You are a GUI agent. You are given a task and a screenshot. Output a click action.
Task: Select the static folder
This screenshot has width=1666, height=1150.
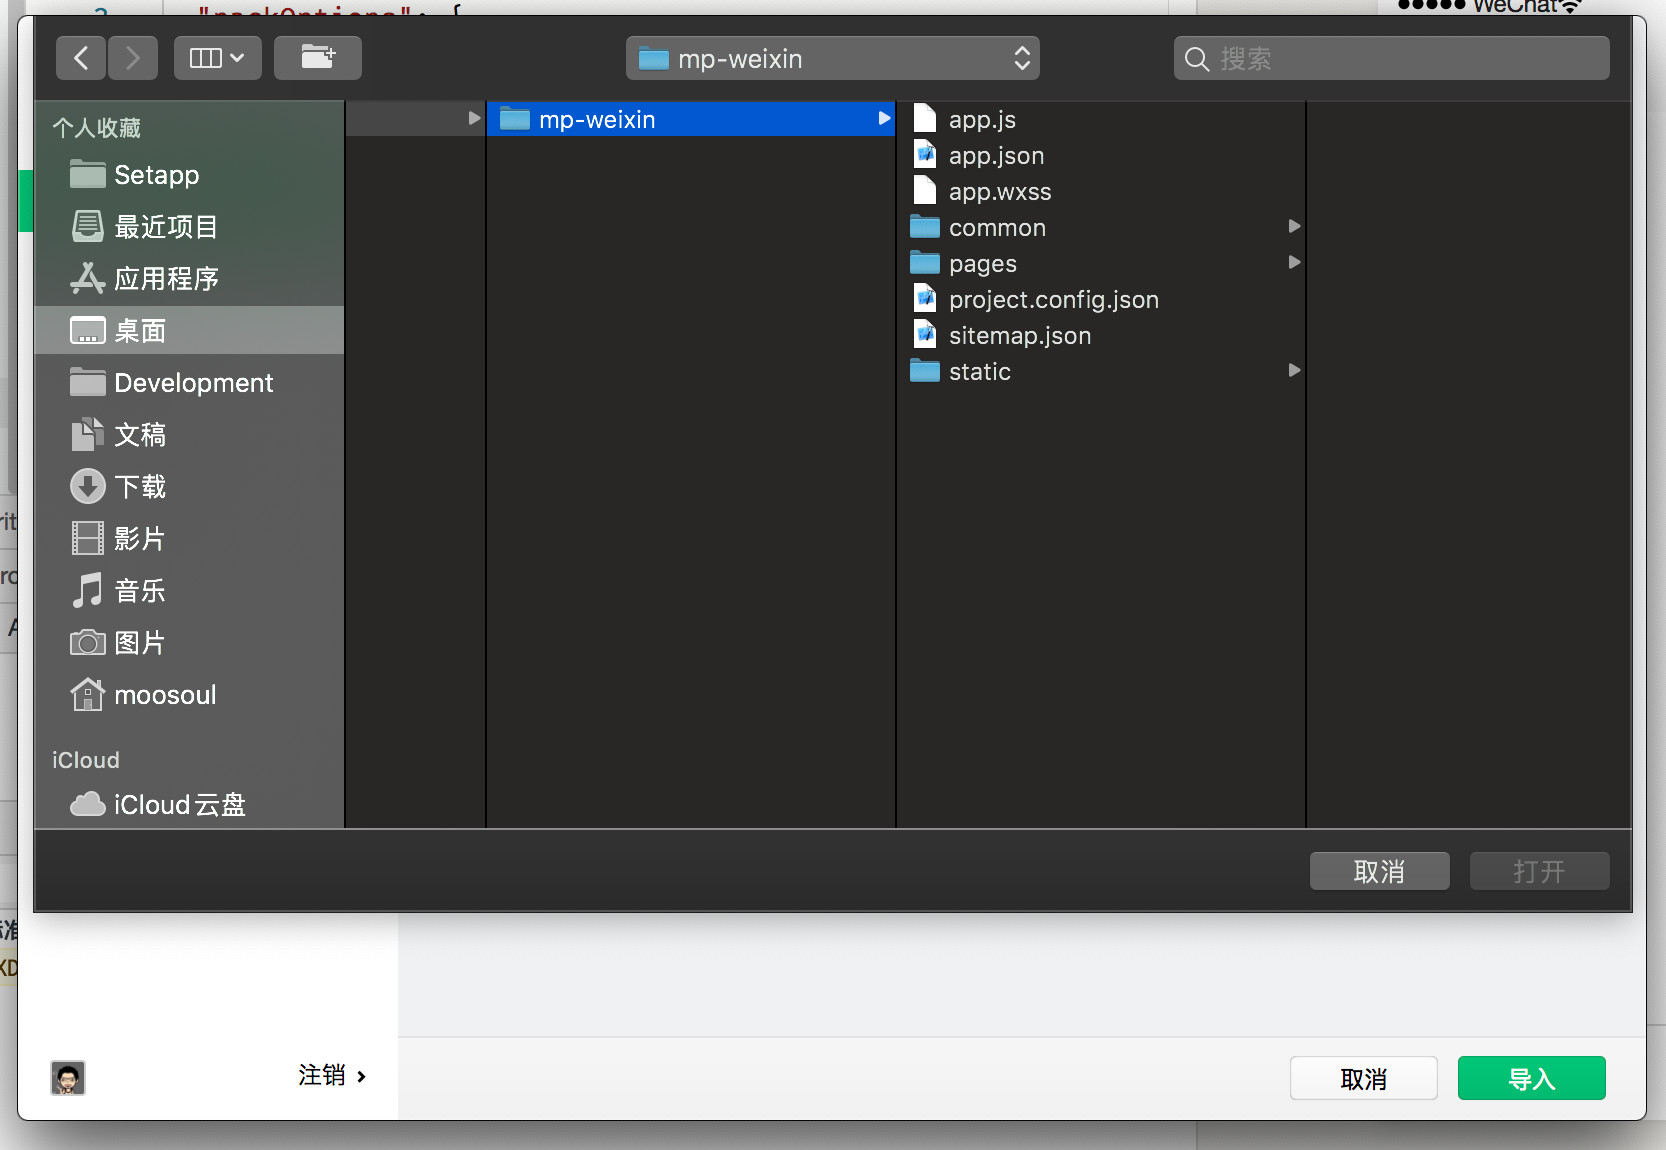point(1101,371)
